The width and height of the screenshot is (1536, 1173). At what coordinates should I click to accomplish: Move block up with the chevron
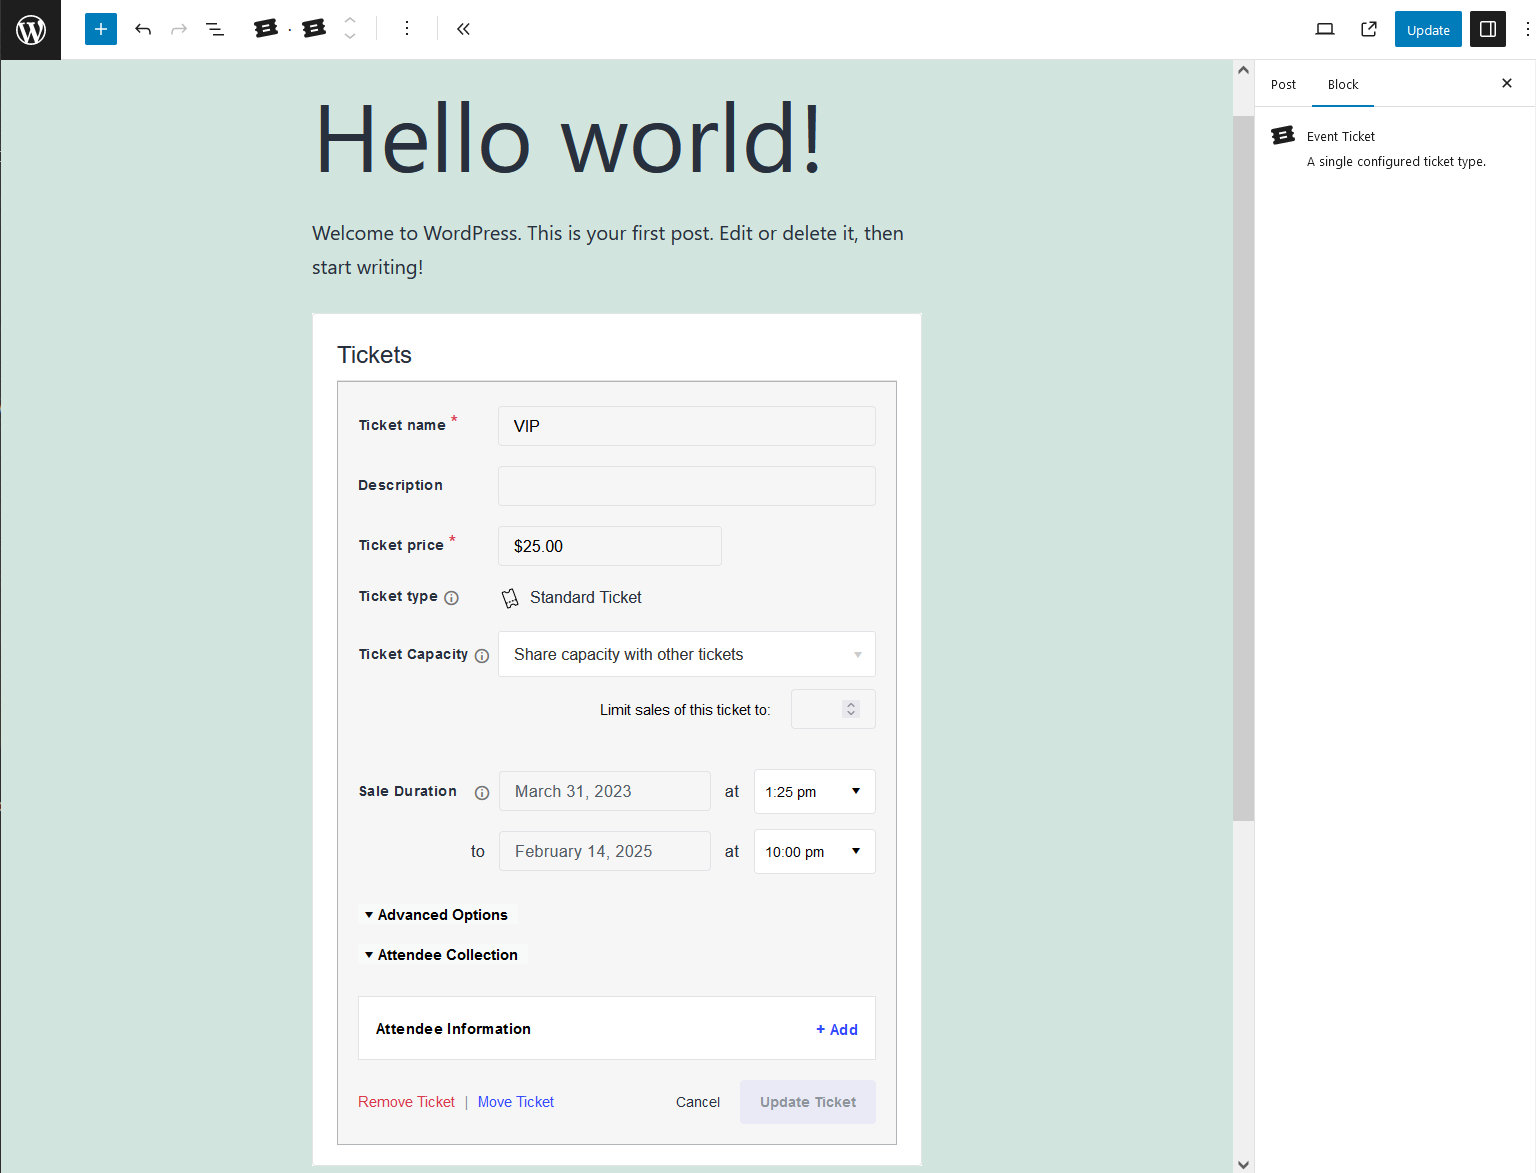pos(350,20)
